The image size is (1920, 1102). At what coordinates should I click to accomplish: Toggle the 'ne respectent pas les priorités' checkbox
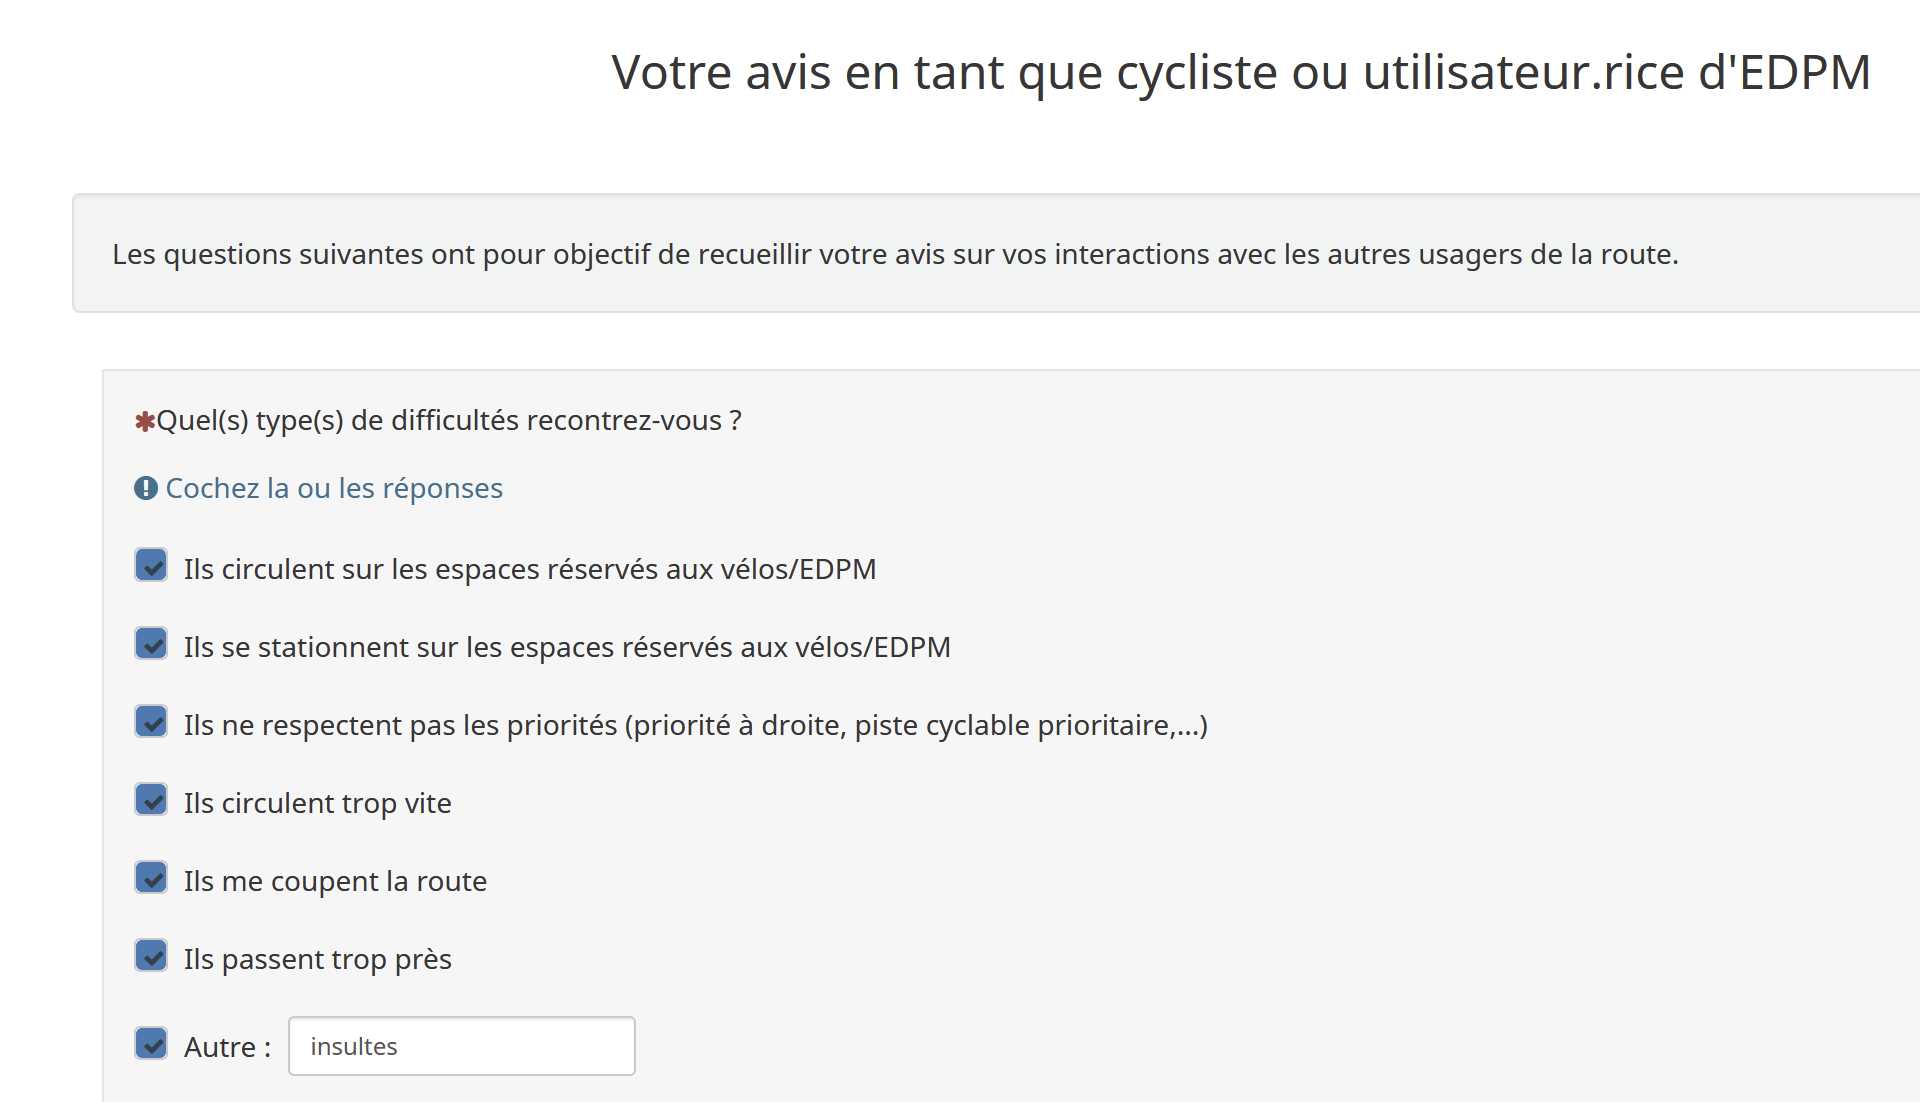(x=151, y=721)
